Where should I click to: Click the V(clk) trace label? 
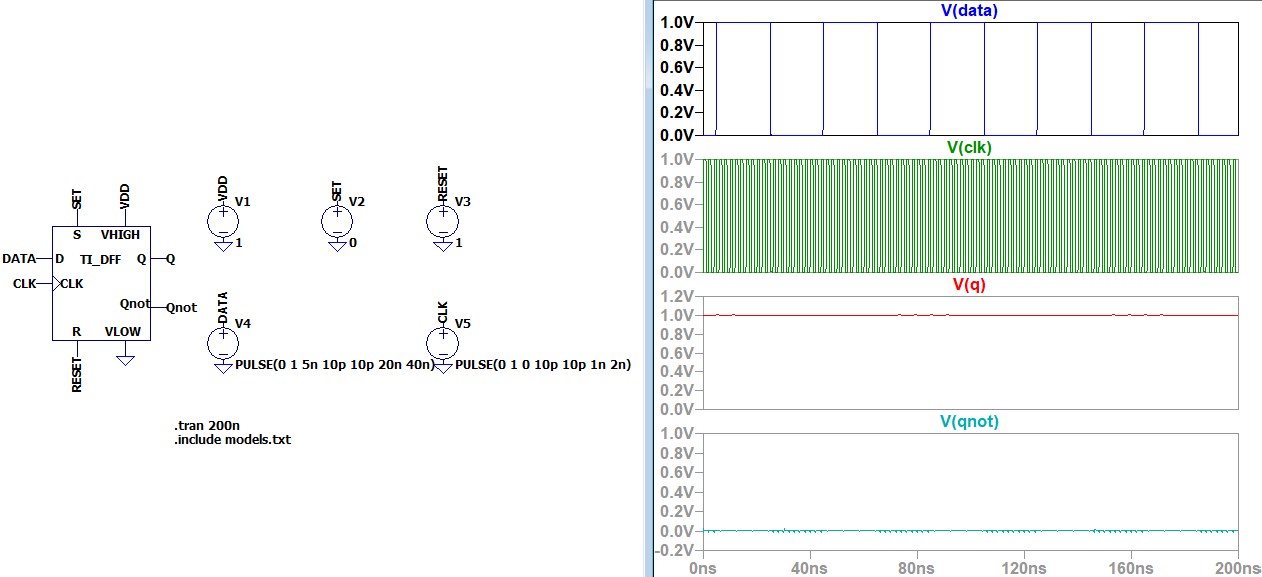969,147
